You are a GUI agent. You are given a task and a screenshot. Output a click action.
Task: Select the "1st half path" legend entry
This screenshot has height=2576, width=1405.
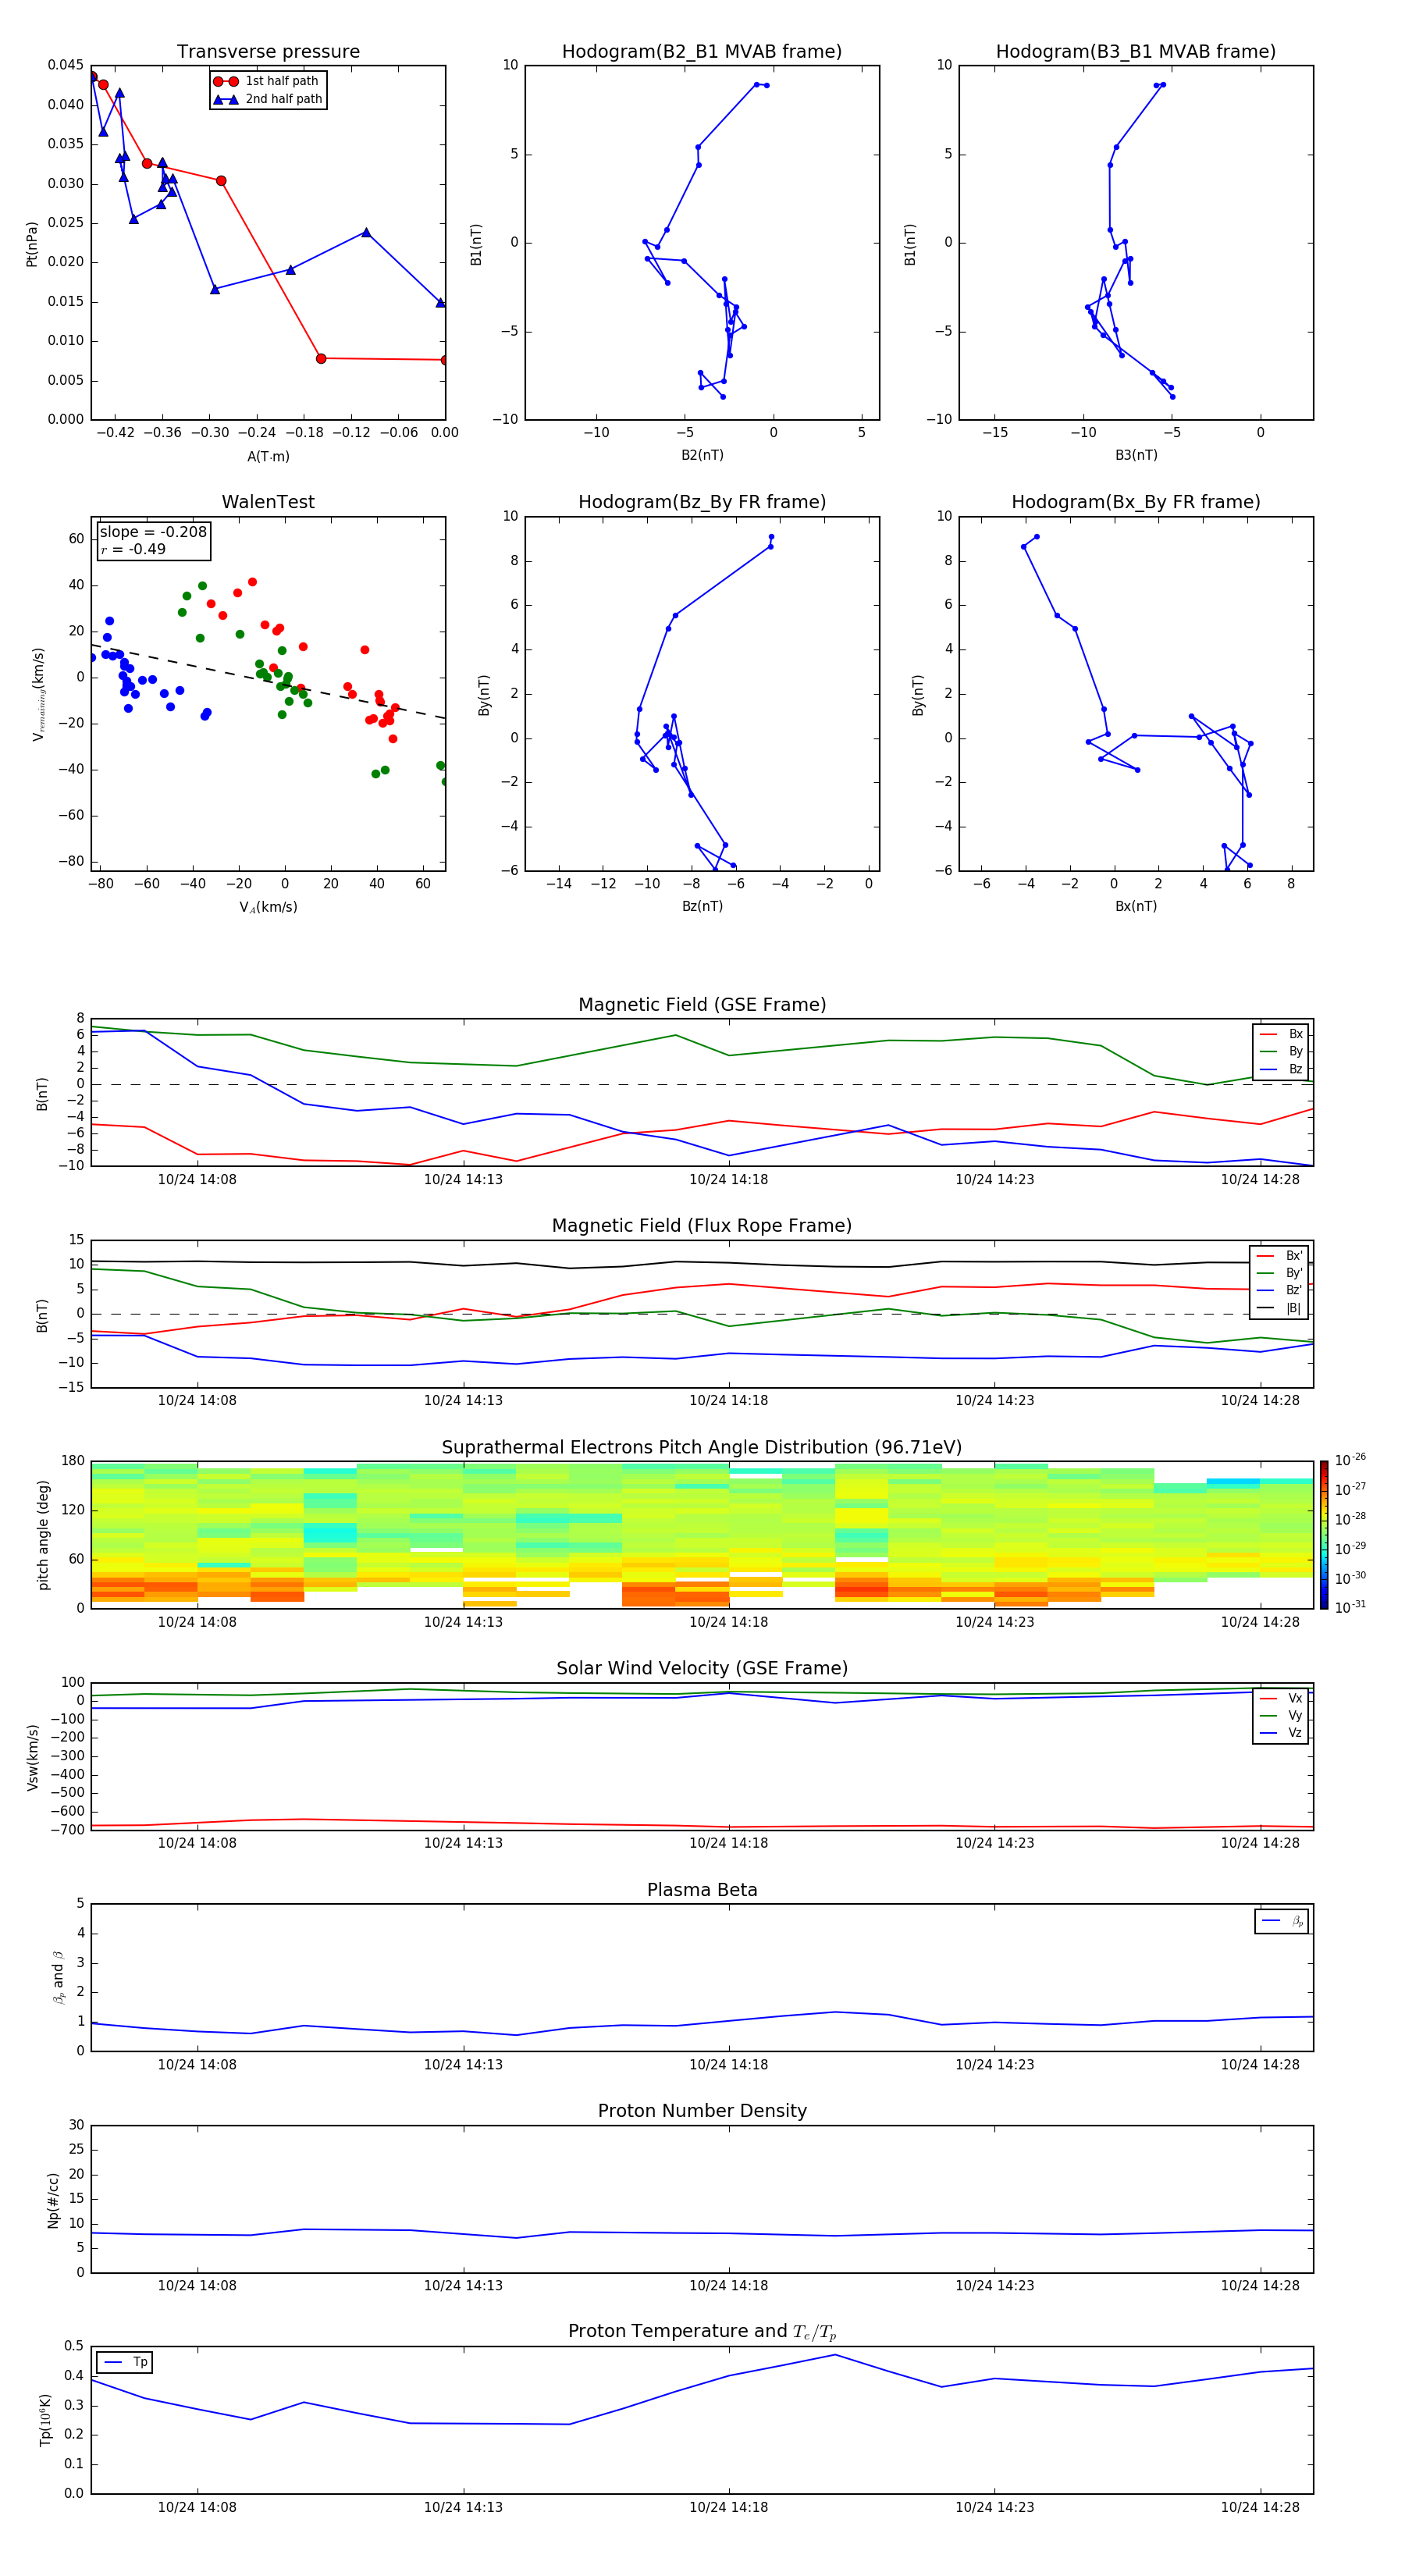point(266,81)
